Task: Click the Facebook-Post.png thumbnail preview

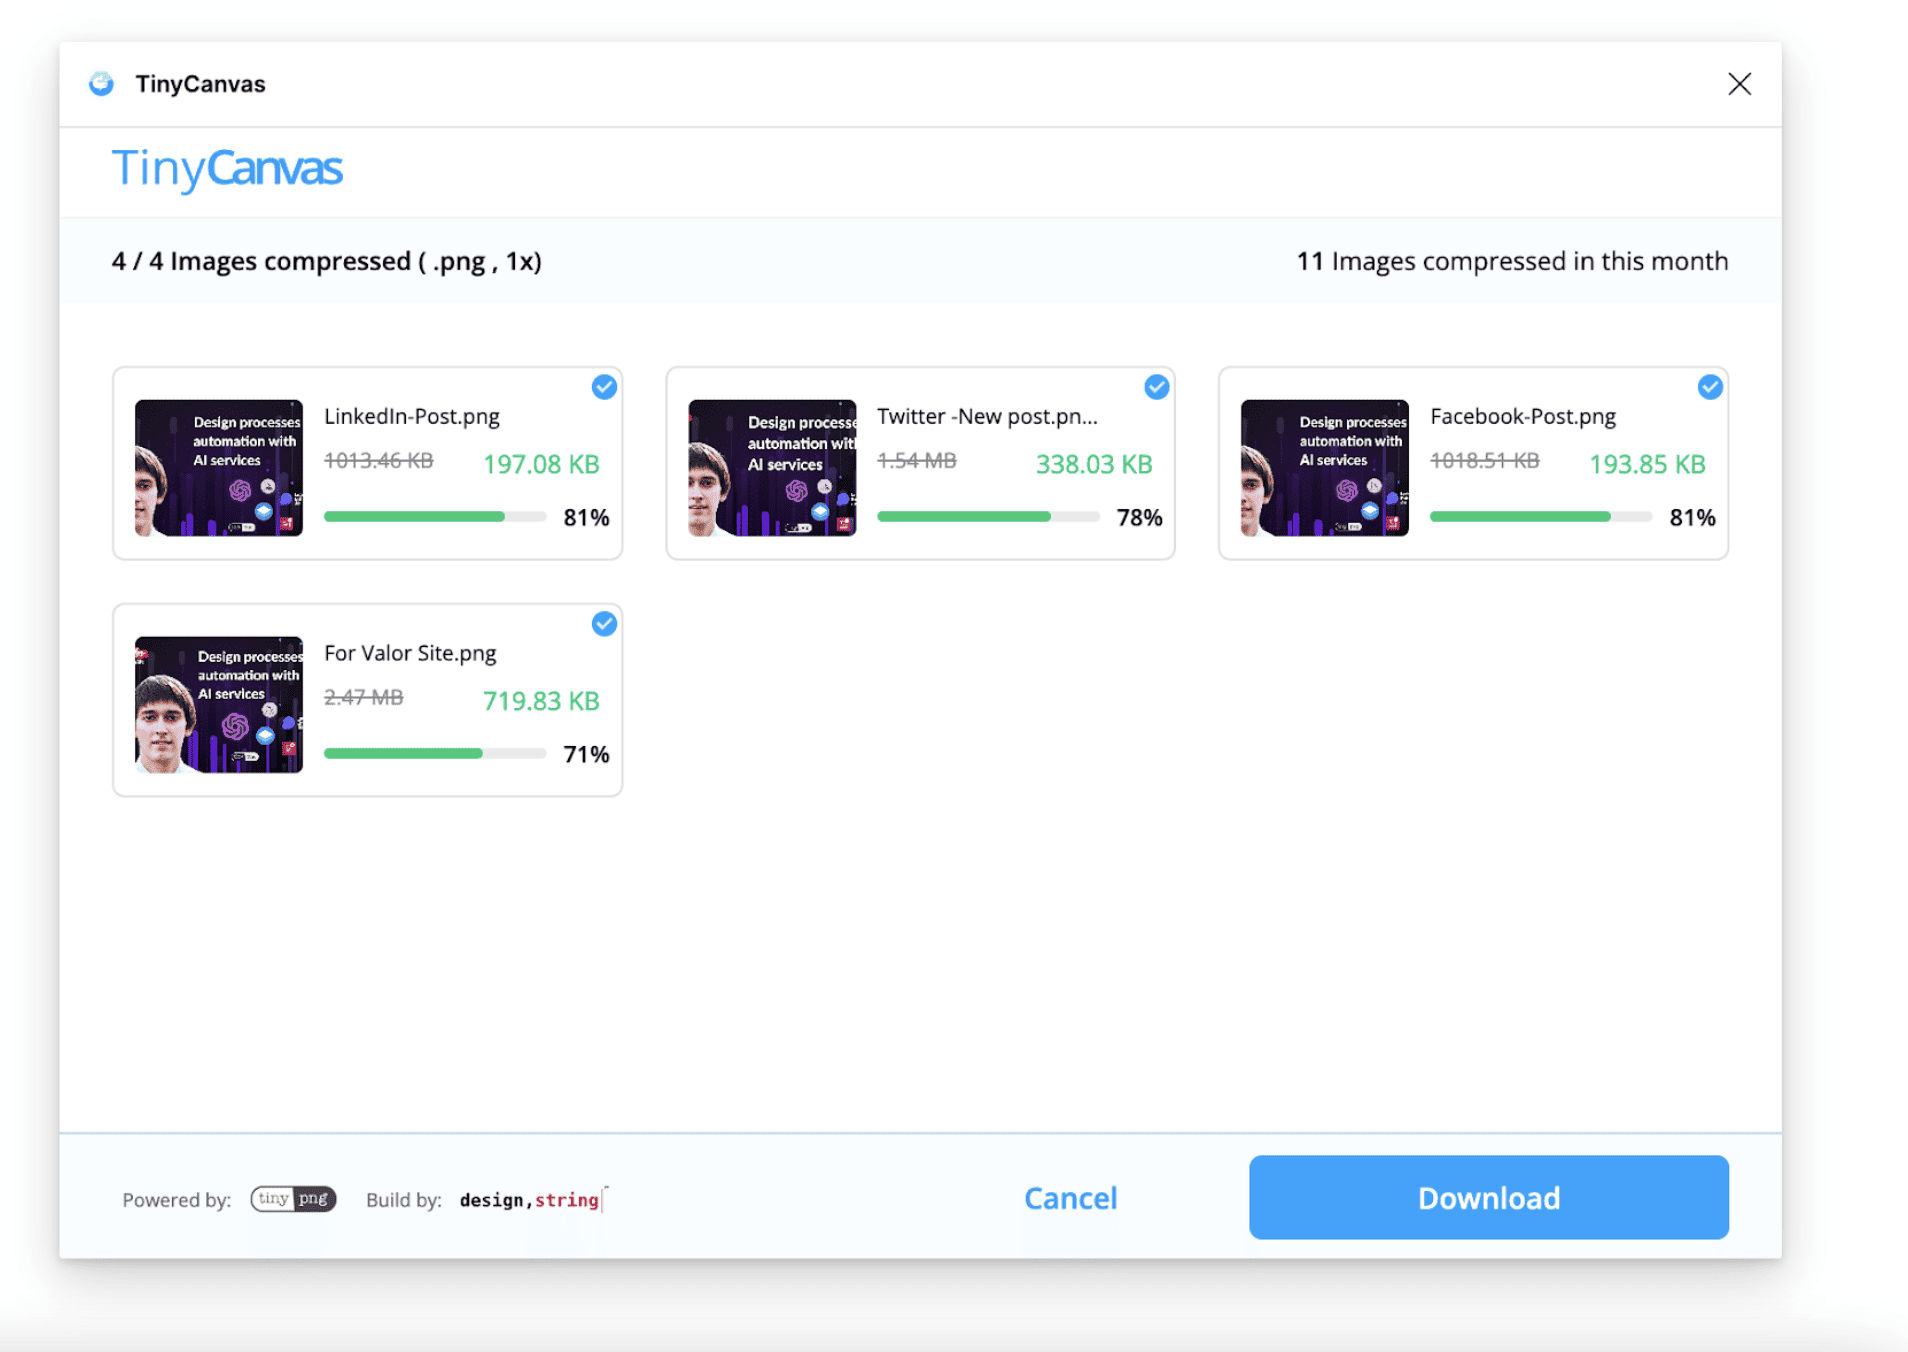Action: coord(1324,467)
